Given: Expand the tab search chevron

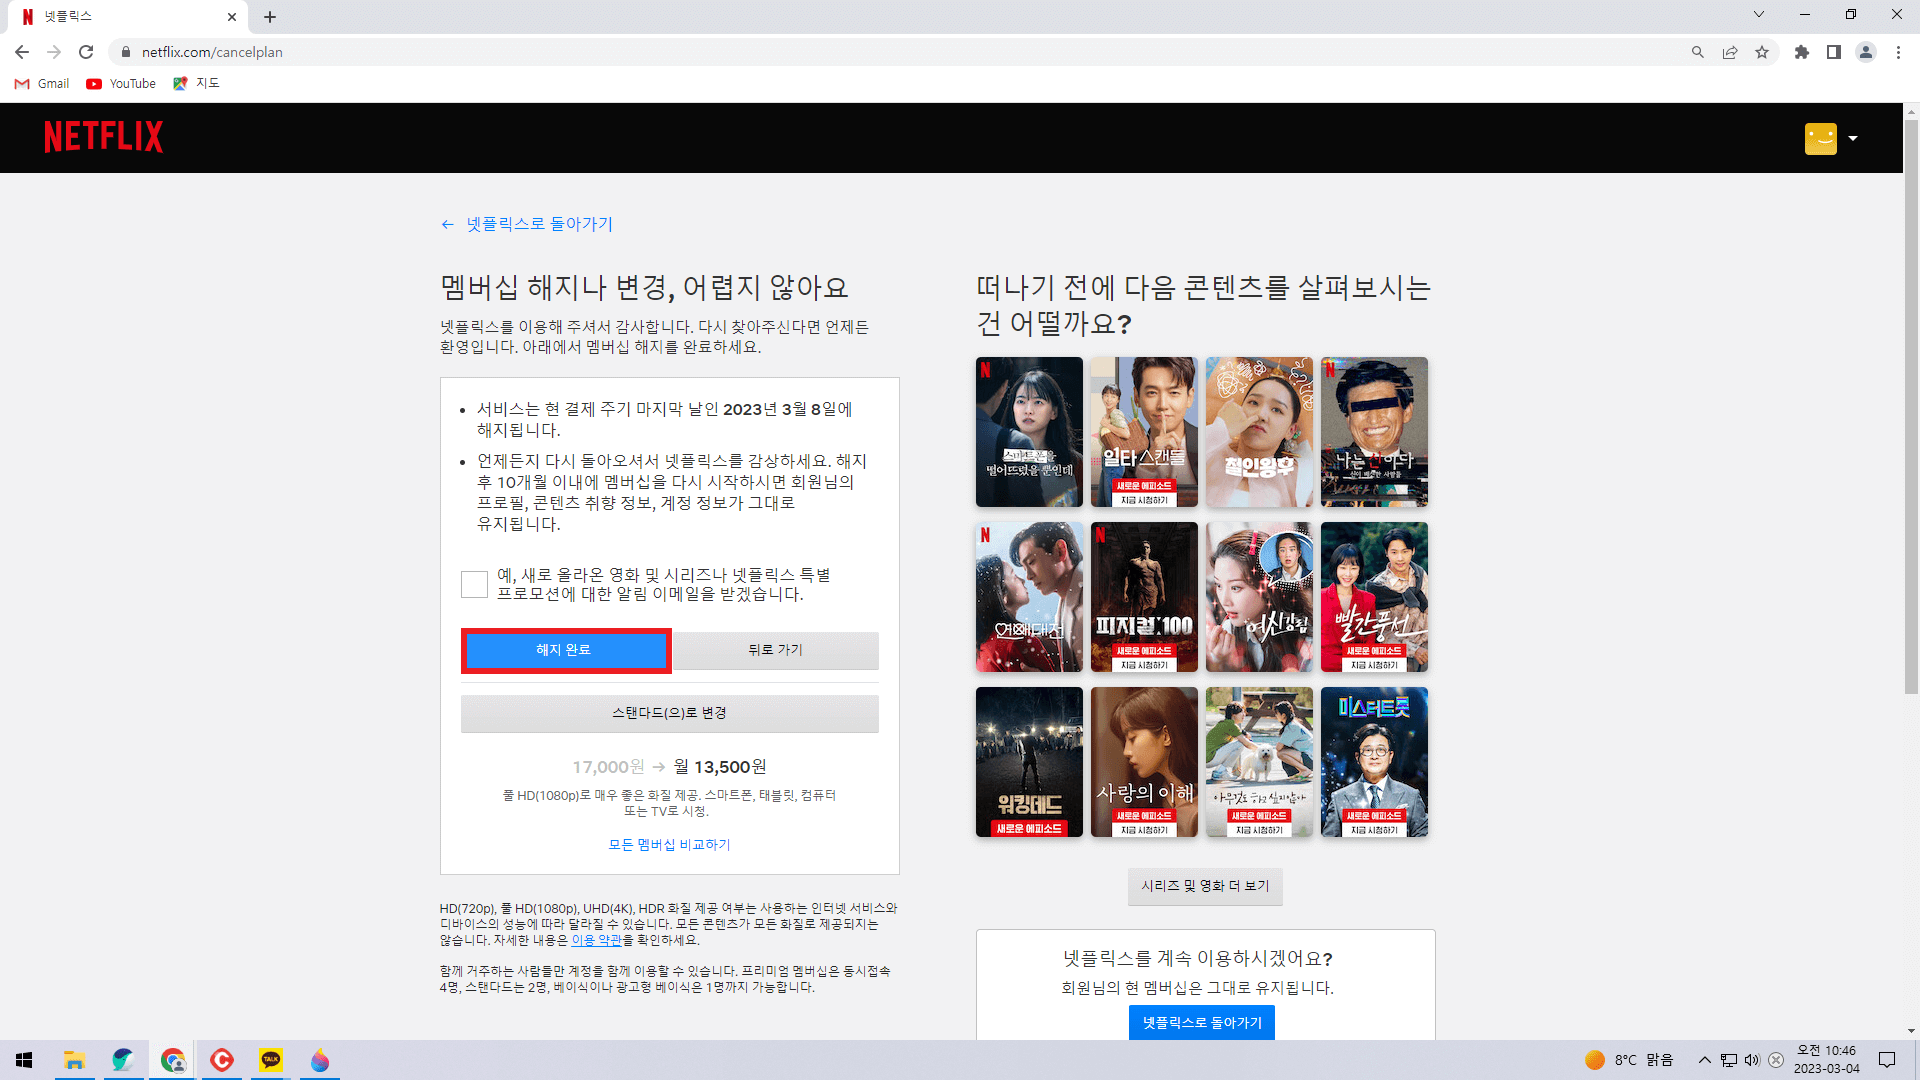Looking at the screenshot, I should tap(1758, 15).
